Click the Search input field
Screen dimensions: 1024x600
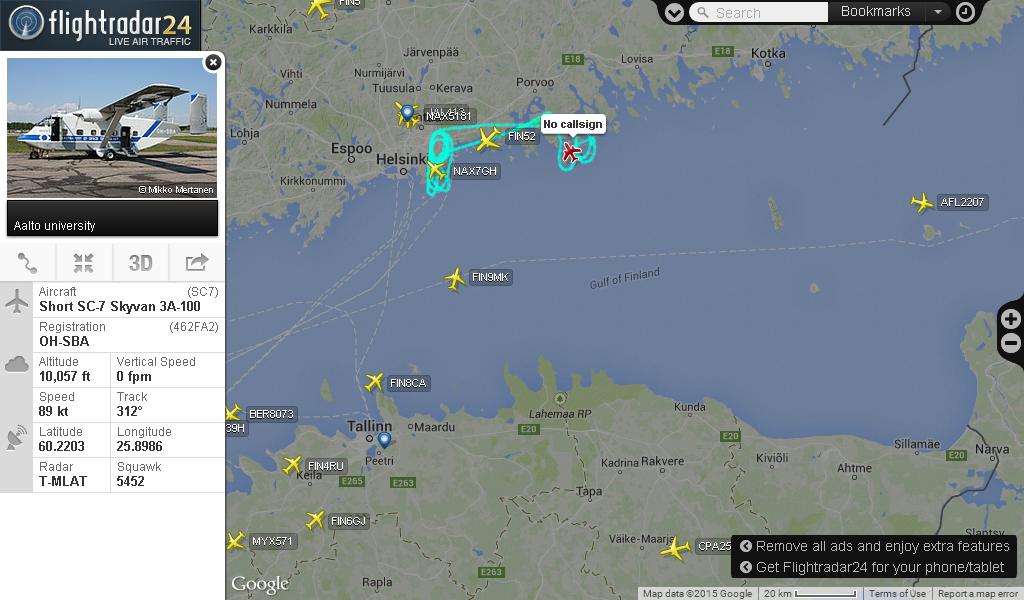click(x=759, y=12)
